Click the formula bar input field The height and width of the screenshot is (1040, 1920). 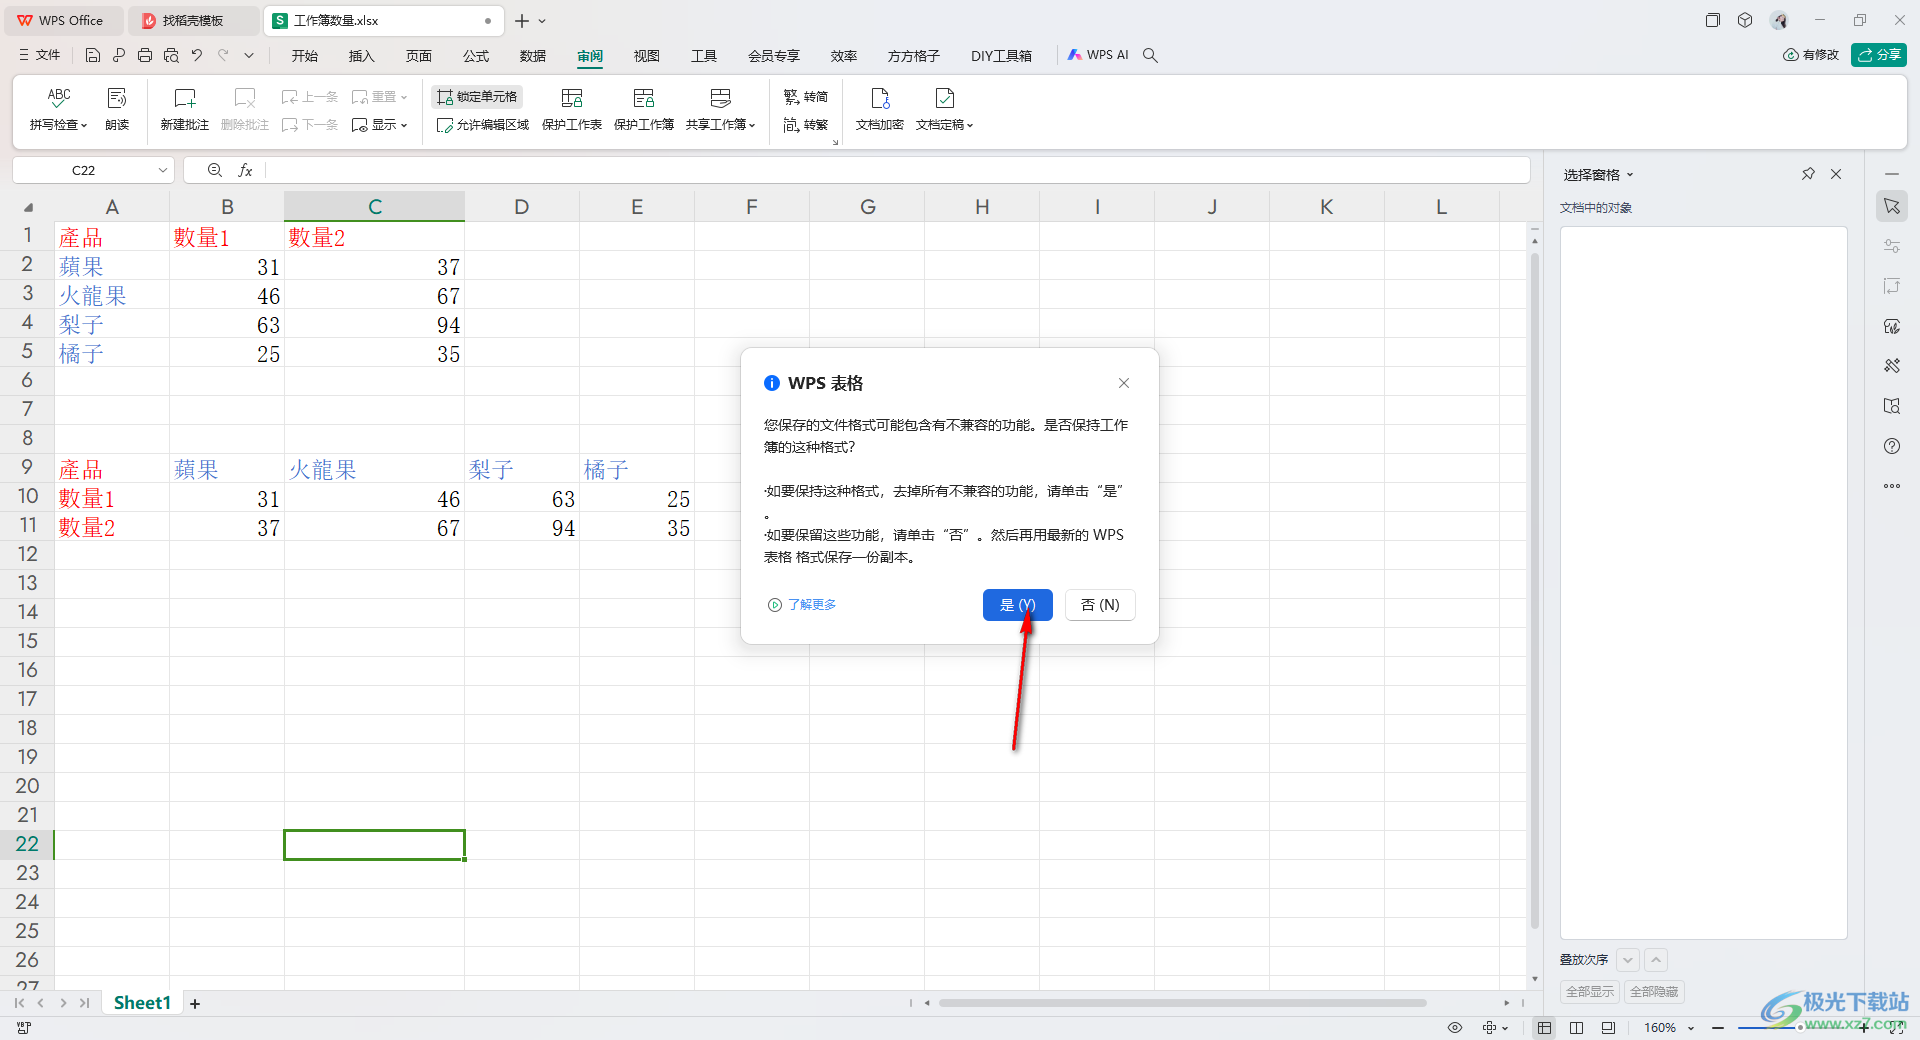click(896, 171)
